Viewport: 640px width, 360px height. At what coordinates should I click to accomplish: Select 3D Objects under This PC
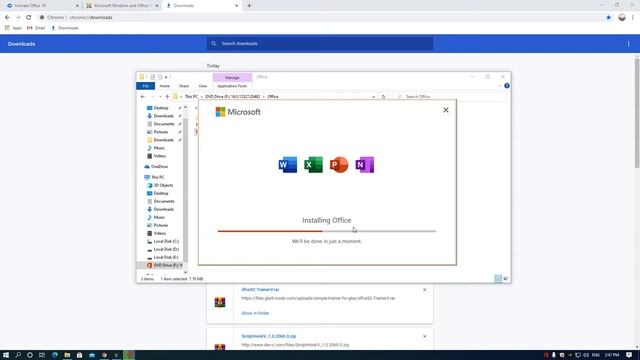(x=163, y=185)
